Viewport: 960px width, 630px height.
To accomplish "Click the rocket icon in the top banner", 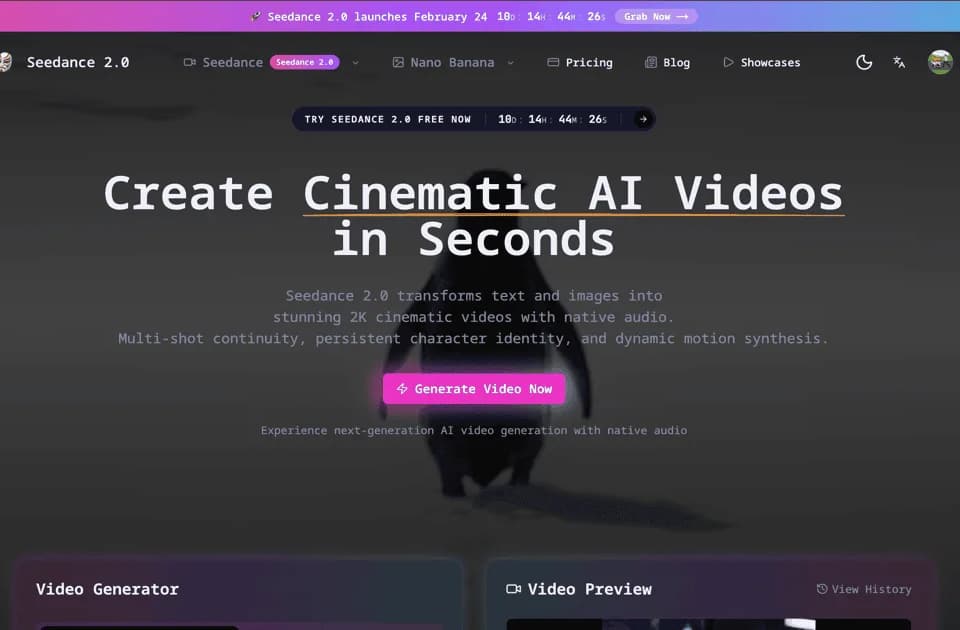I will (x=256, y=17).
